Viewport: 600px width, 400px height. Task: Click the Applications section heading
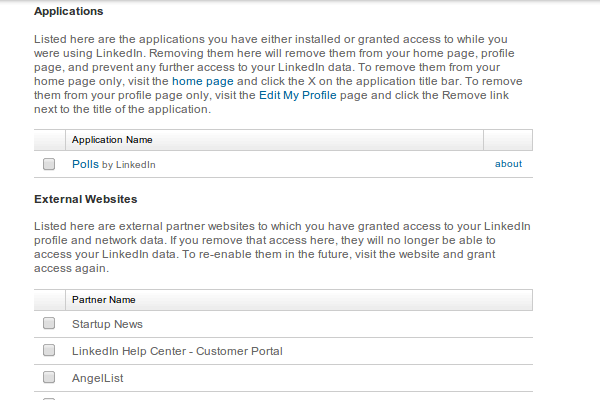[x=68, y=11]
